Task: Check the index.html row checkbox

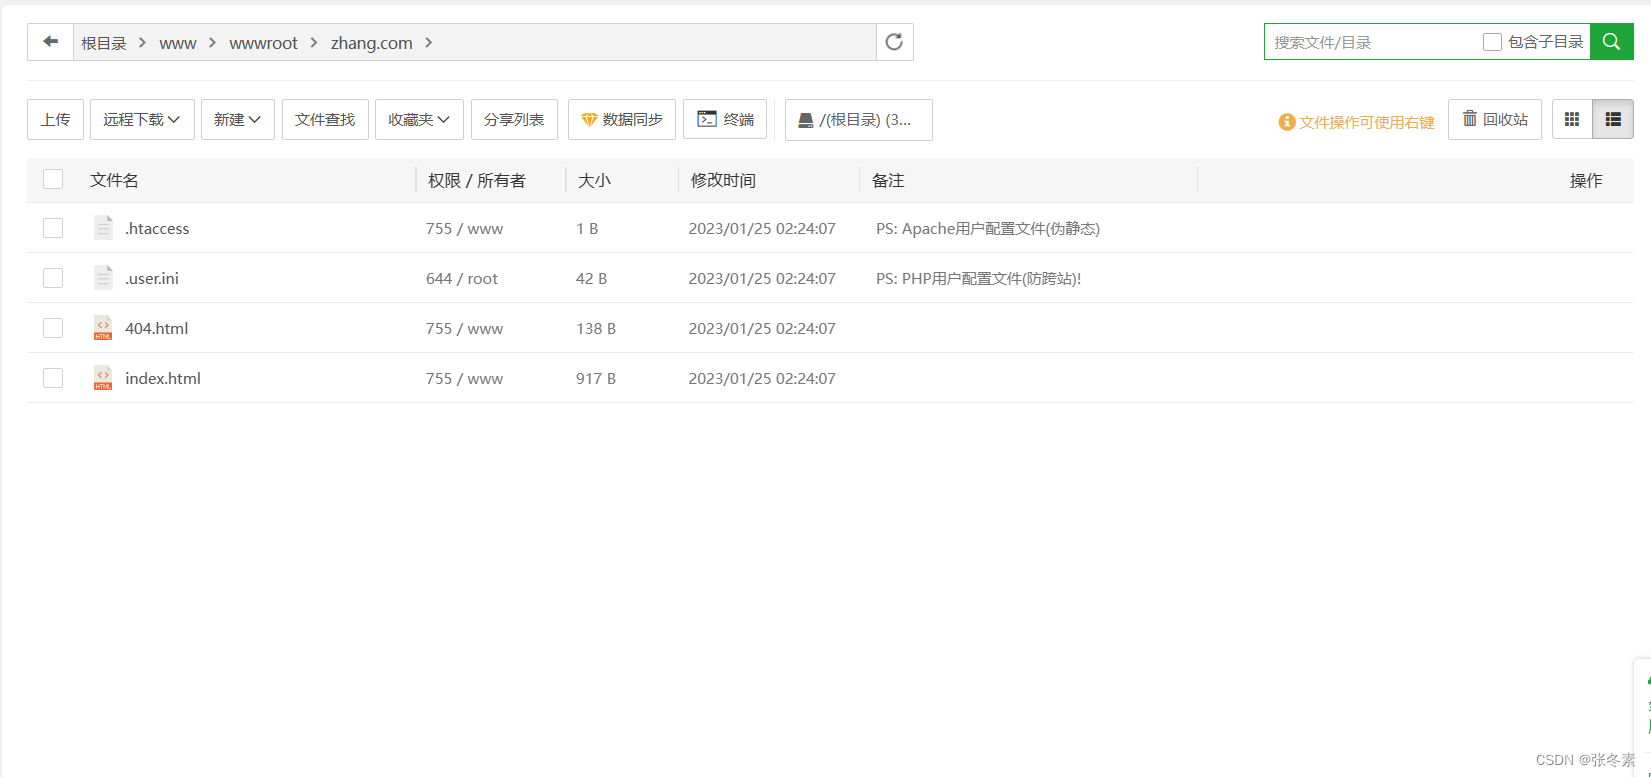Action: 53,378
